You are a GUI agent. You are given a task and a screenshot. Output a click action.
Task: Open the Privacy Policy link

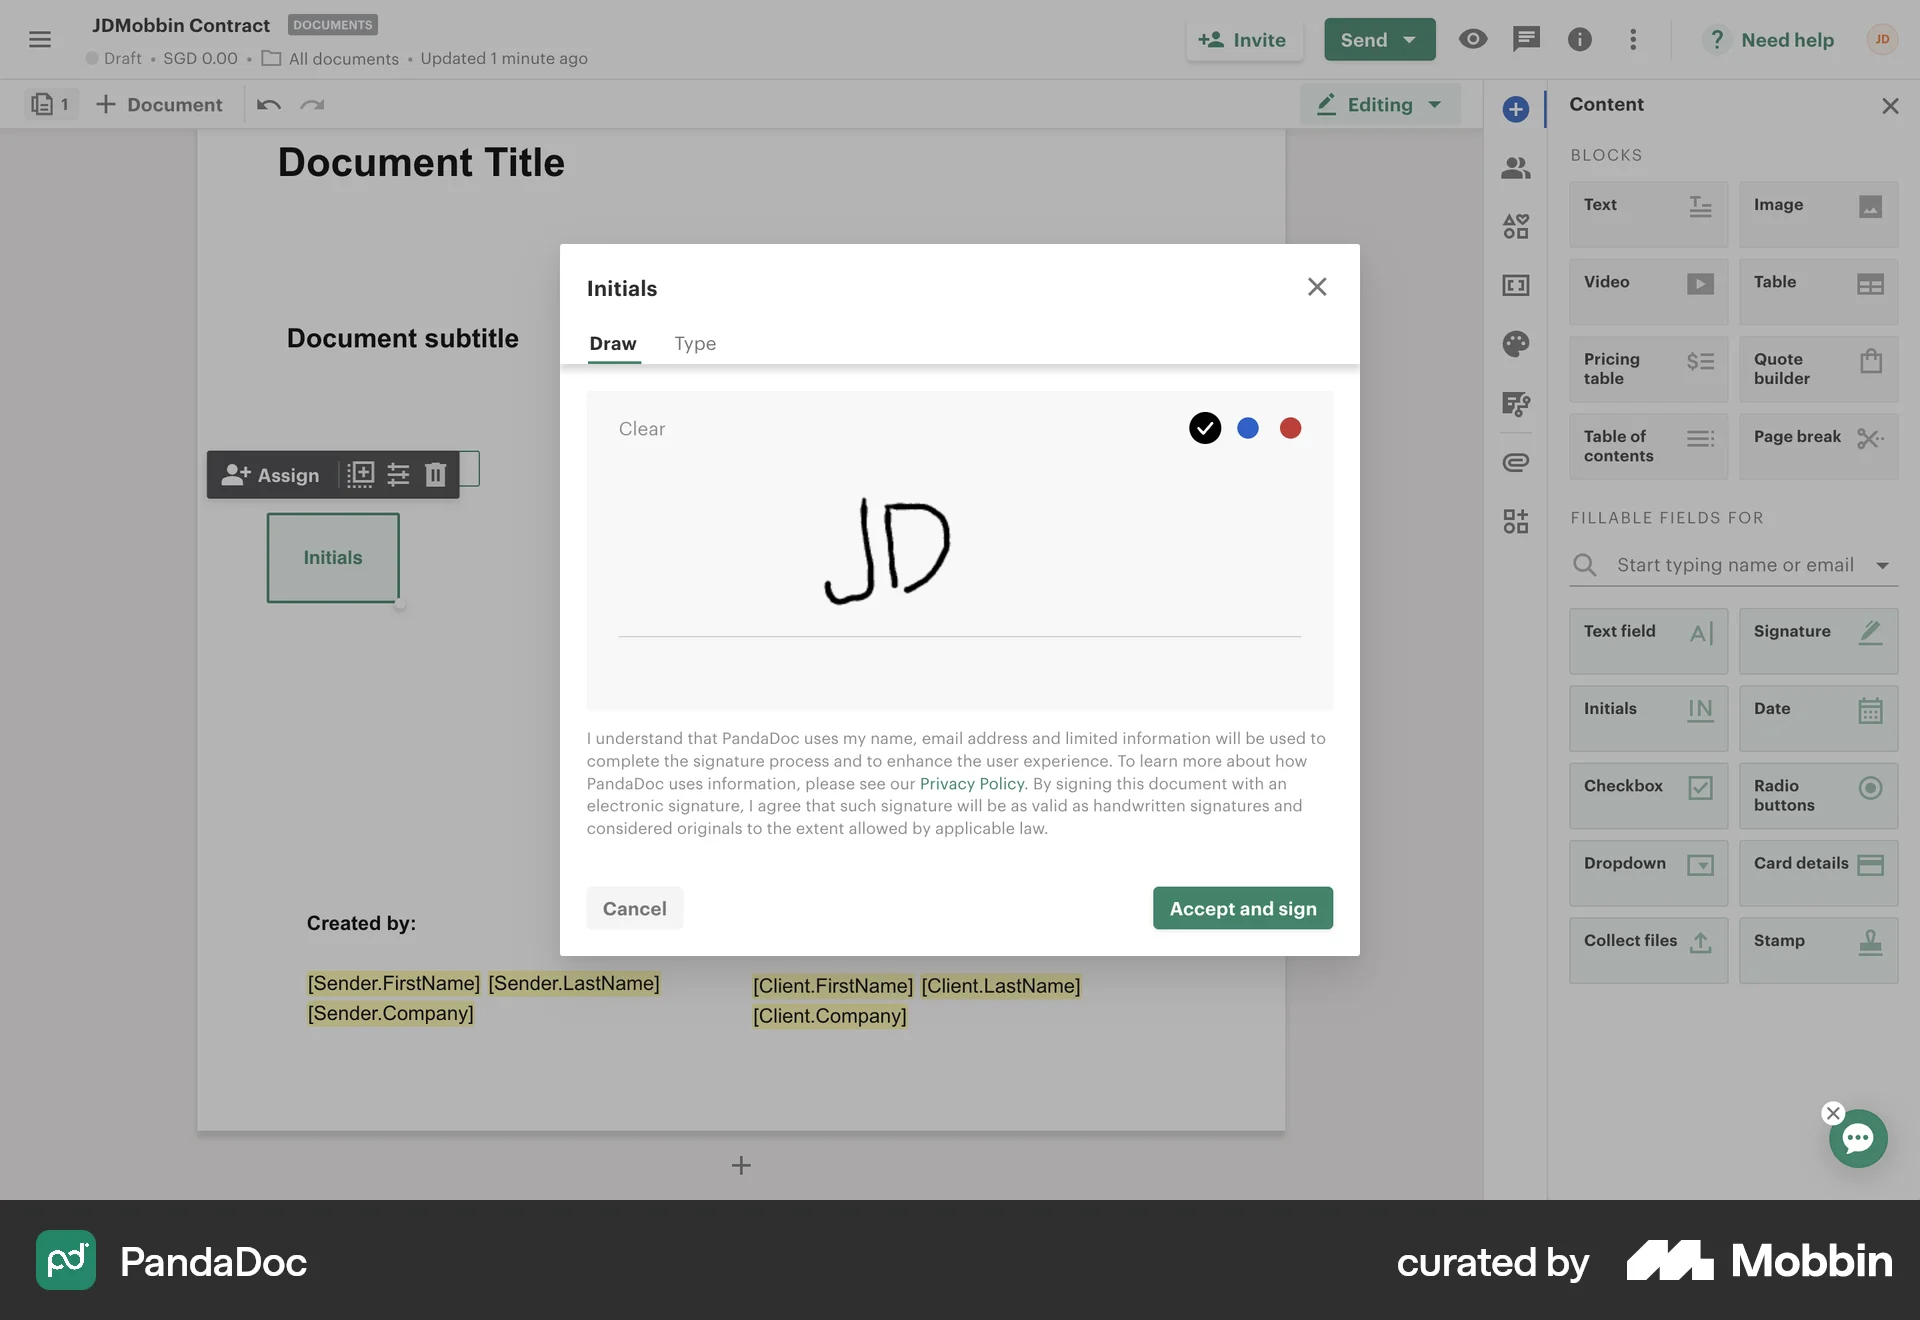tap(971, 784)
